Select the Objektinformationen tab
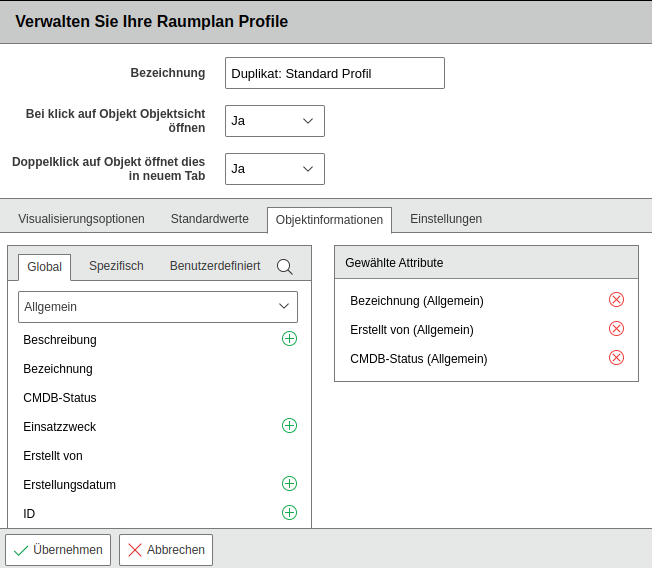The image size is (652, 568). point(329,220)
